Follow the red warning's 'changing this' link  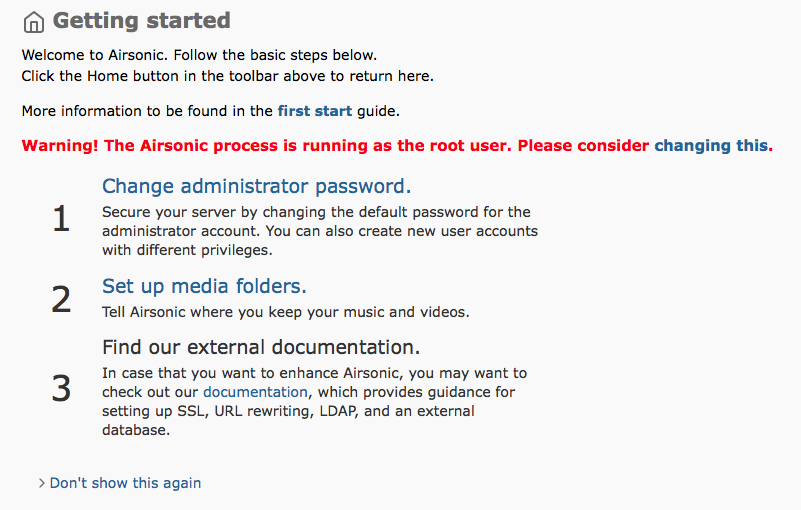(711, 146)
